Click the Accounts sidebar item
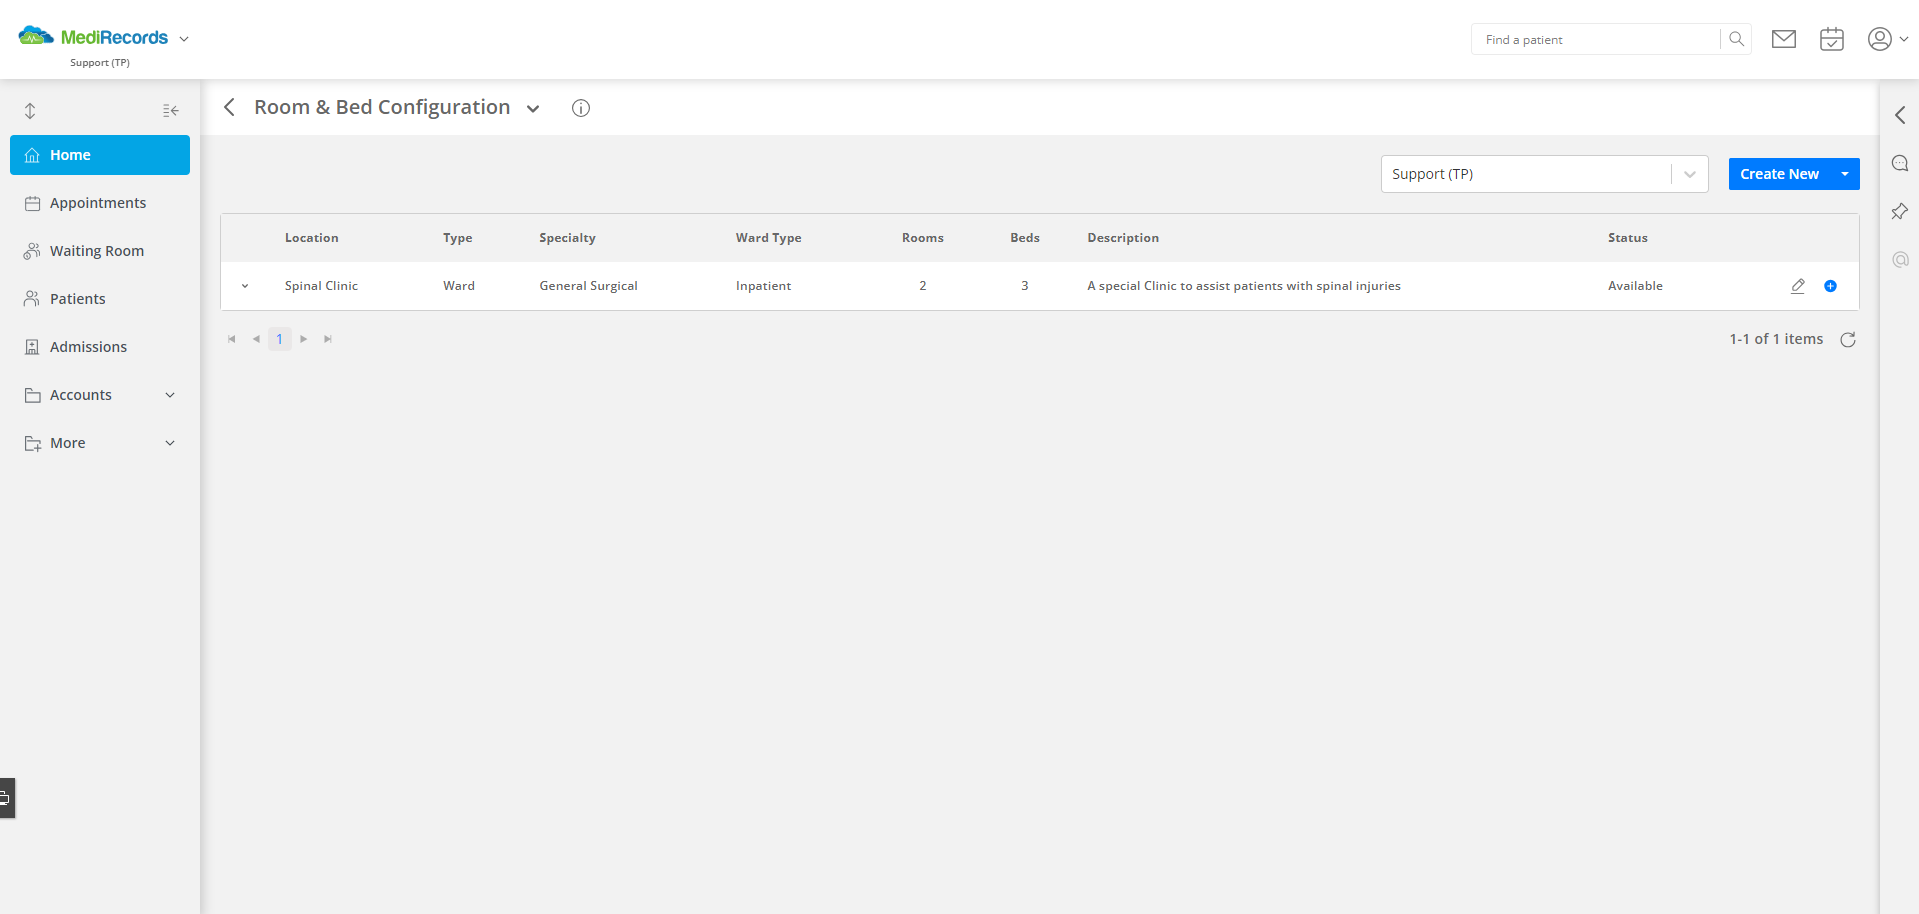The height and width of the screenshot is (914, 1919). pos(81,395)
